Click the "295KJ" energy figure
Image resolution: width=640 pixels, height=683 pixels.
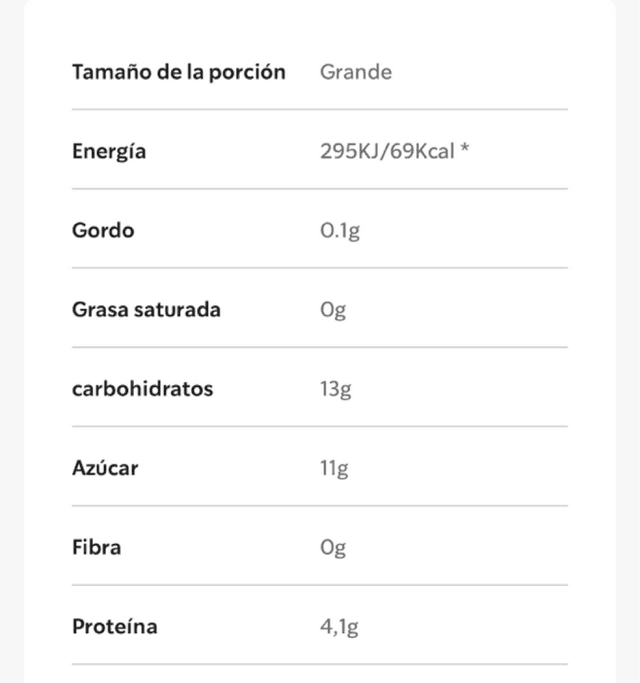pyautogui.click(x=345, y=152)
